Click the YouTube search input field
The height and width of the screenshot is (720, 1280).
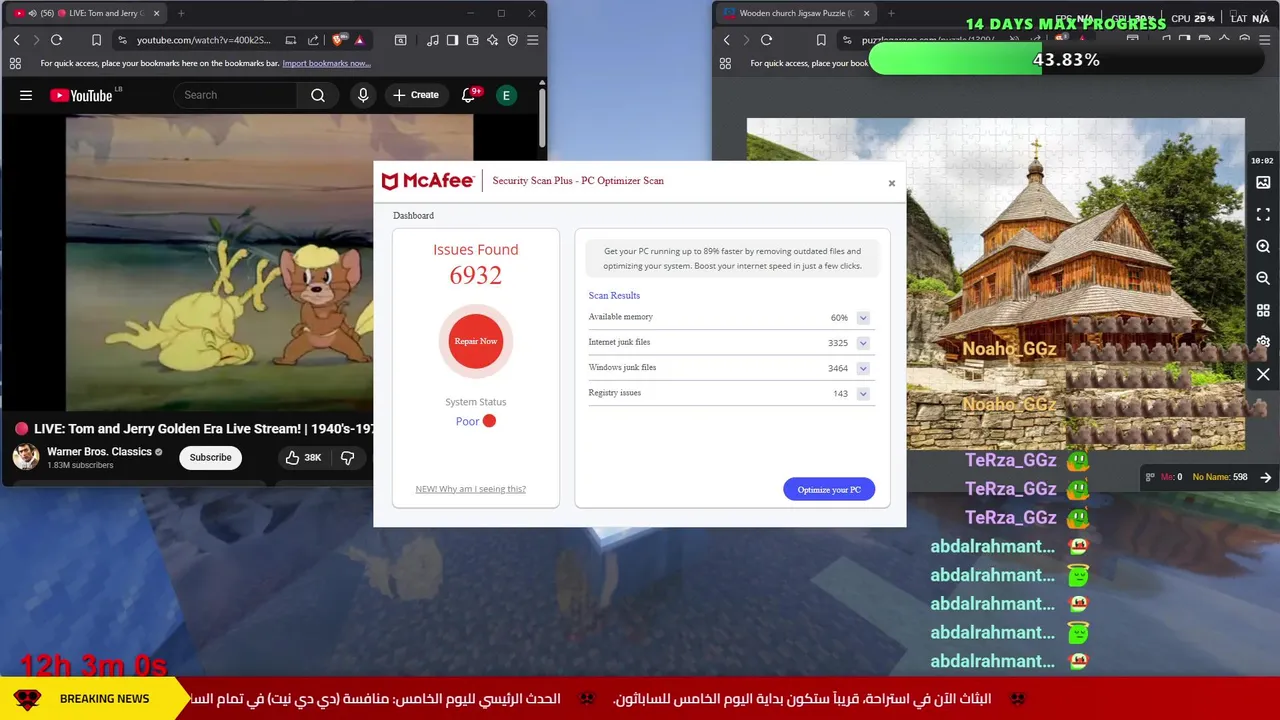click(235, 95)
